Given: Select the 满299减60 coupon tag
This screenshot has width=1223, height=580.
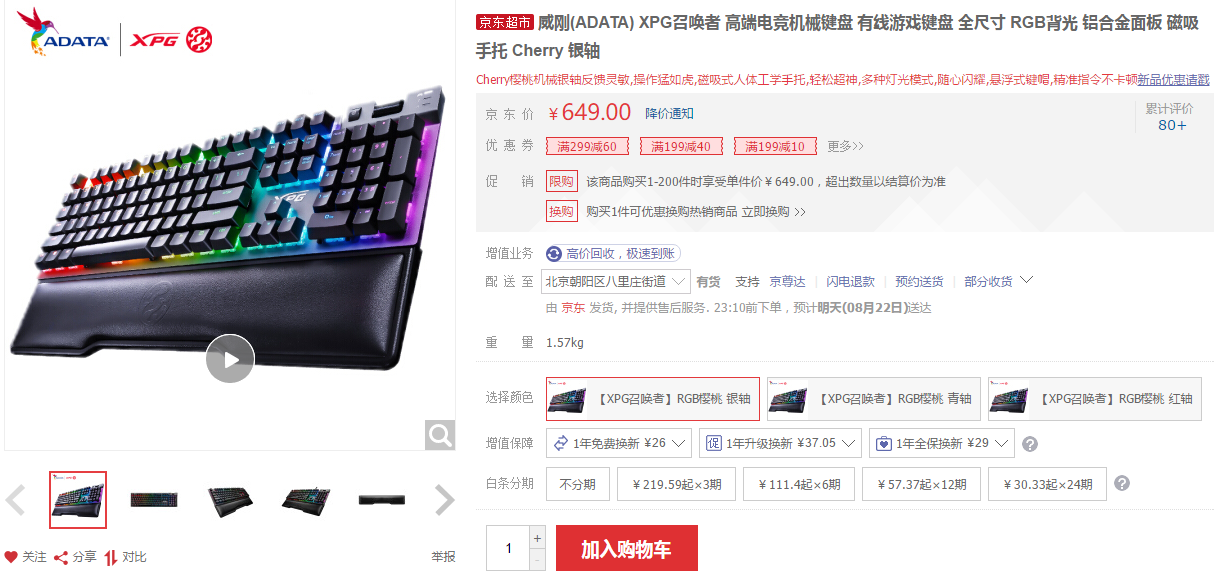Looking at the screenshot, I should [x=587, y=147].
